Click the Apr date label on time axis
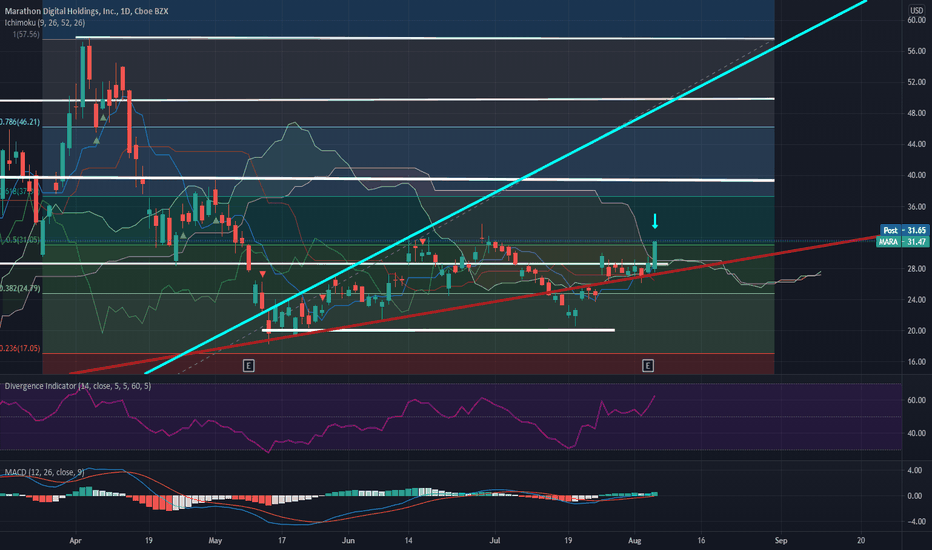Screen dimensions: 932x550 75,540
